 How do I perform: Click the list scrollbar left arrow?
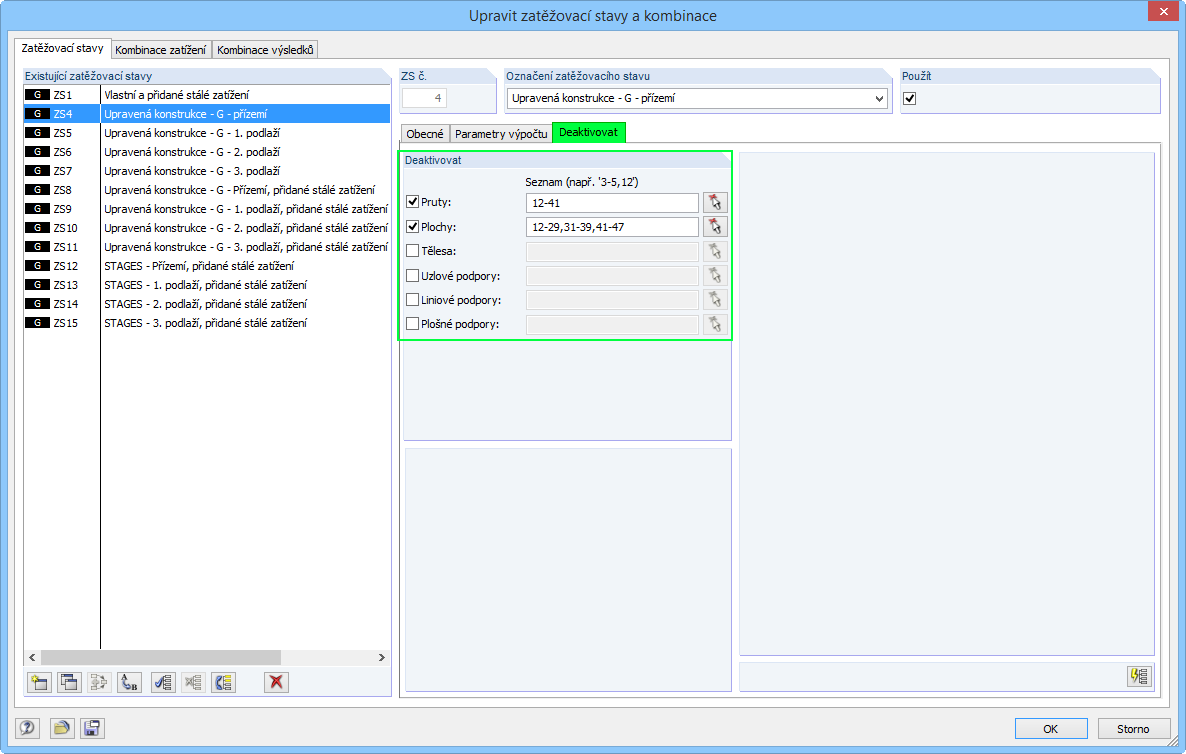click(32, 657)
